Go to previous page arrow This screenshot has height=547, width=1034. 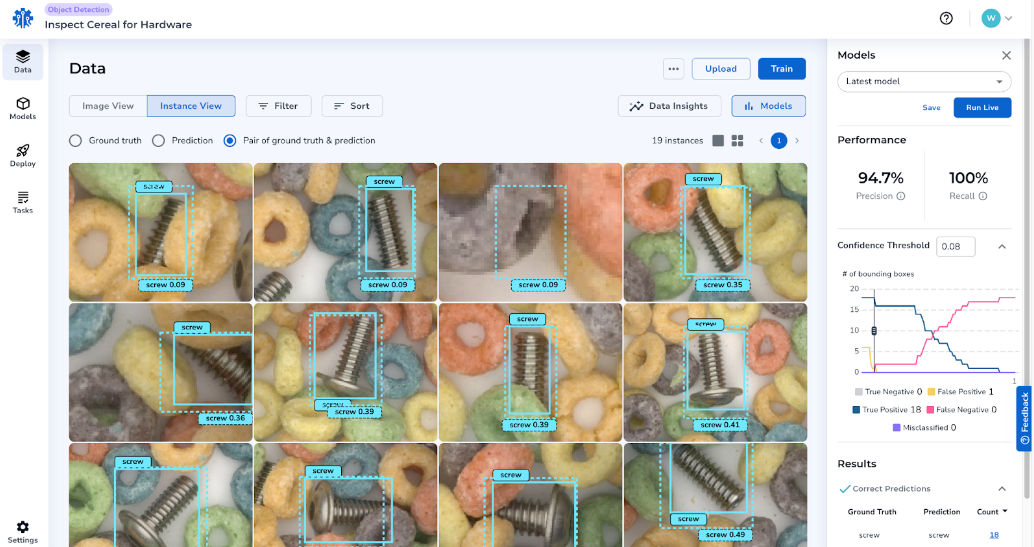pos(761,141)
